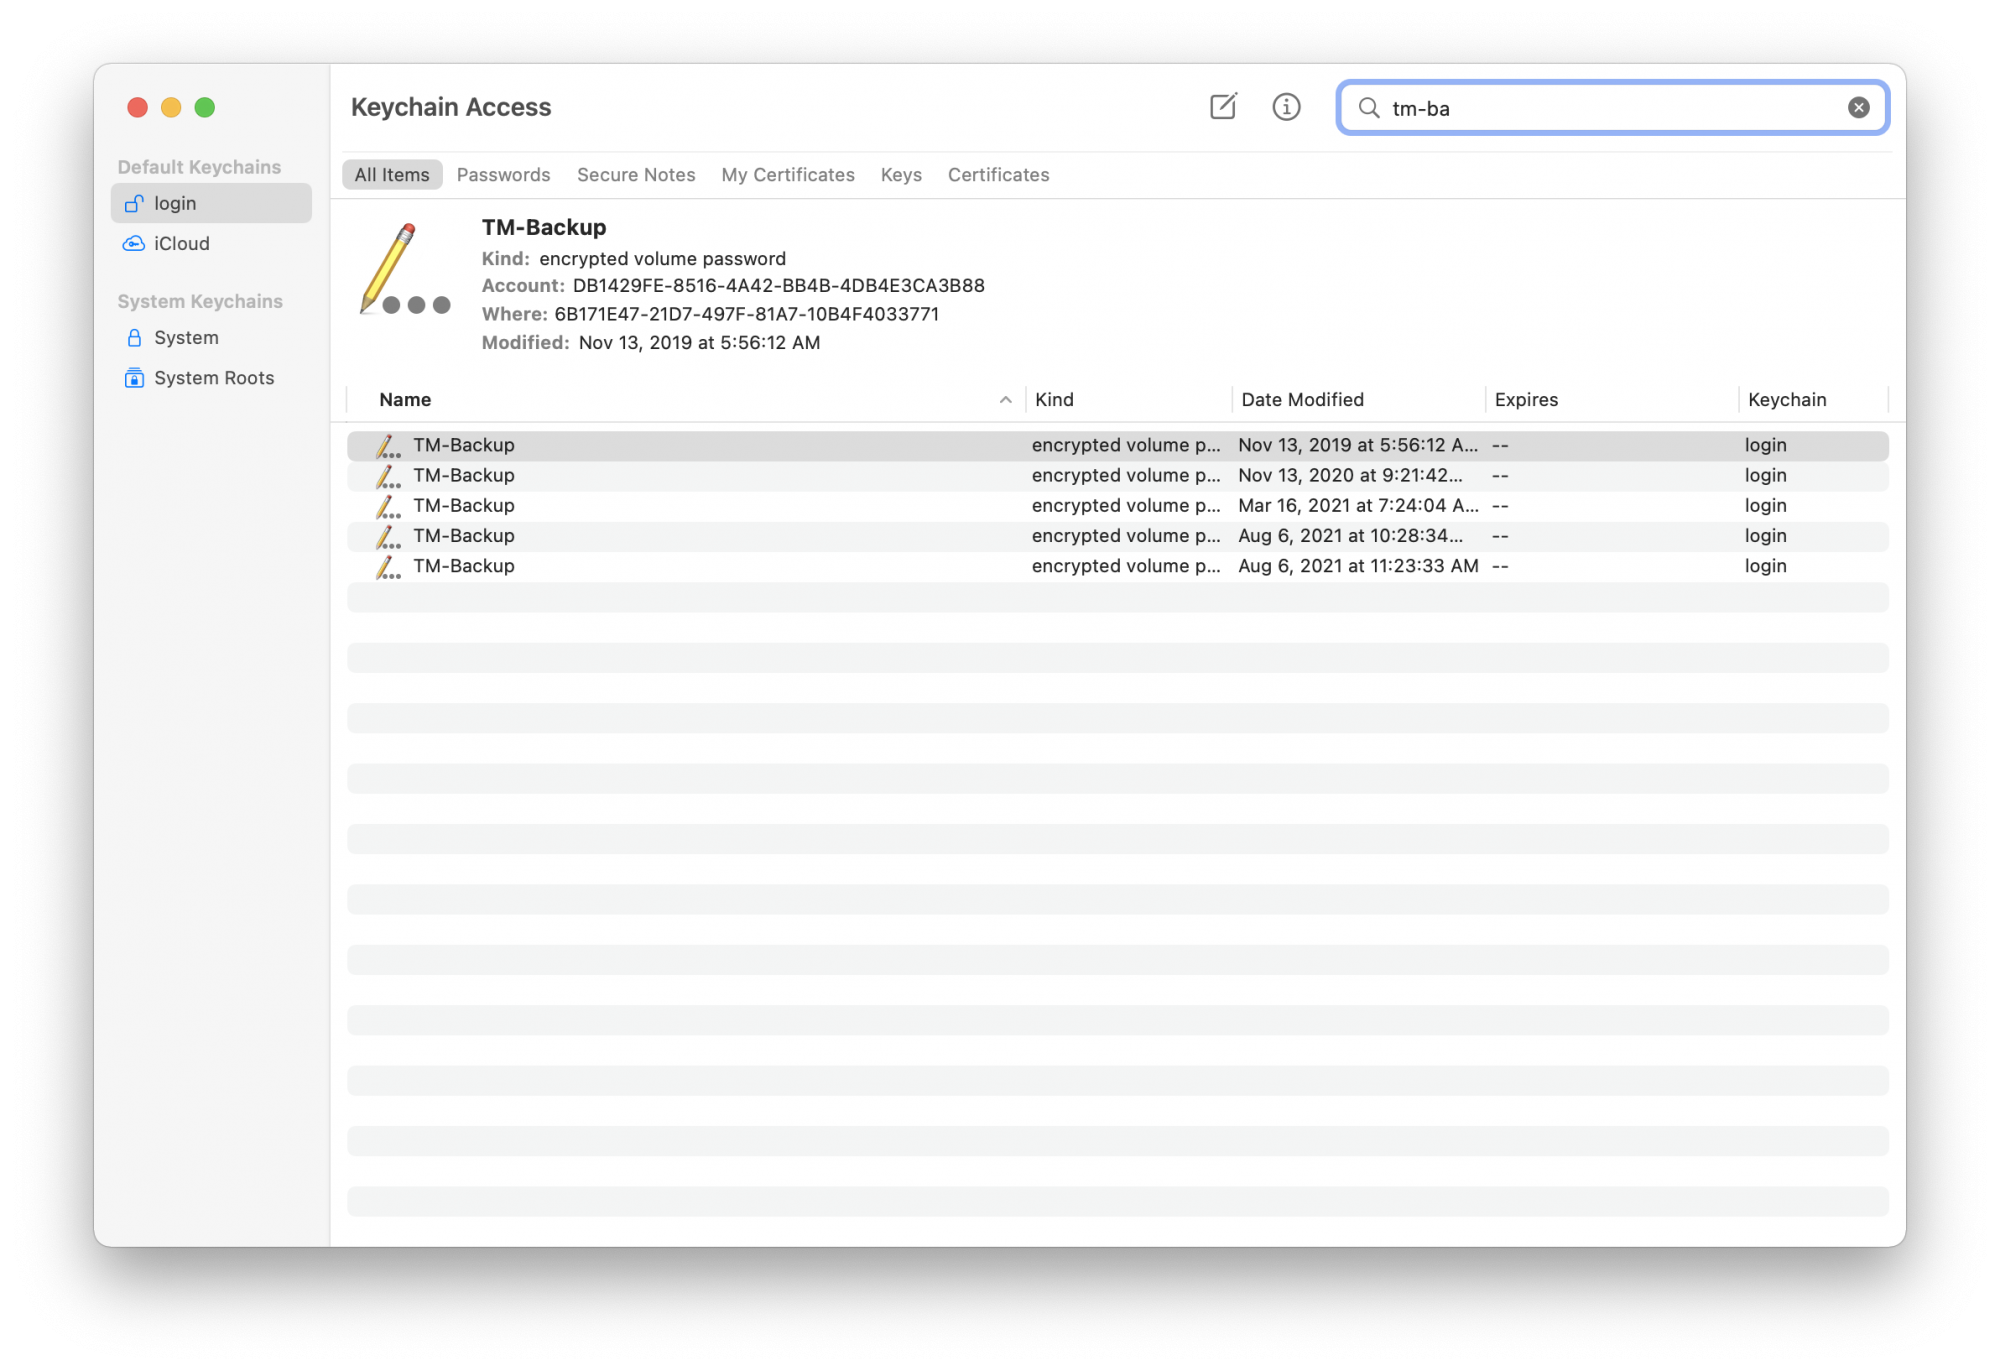Sort by Kind column header
This screenshot has width=2000, height=1371.
pyautogui.click(x=1053, y=400)
